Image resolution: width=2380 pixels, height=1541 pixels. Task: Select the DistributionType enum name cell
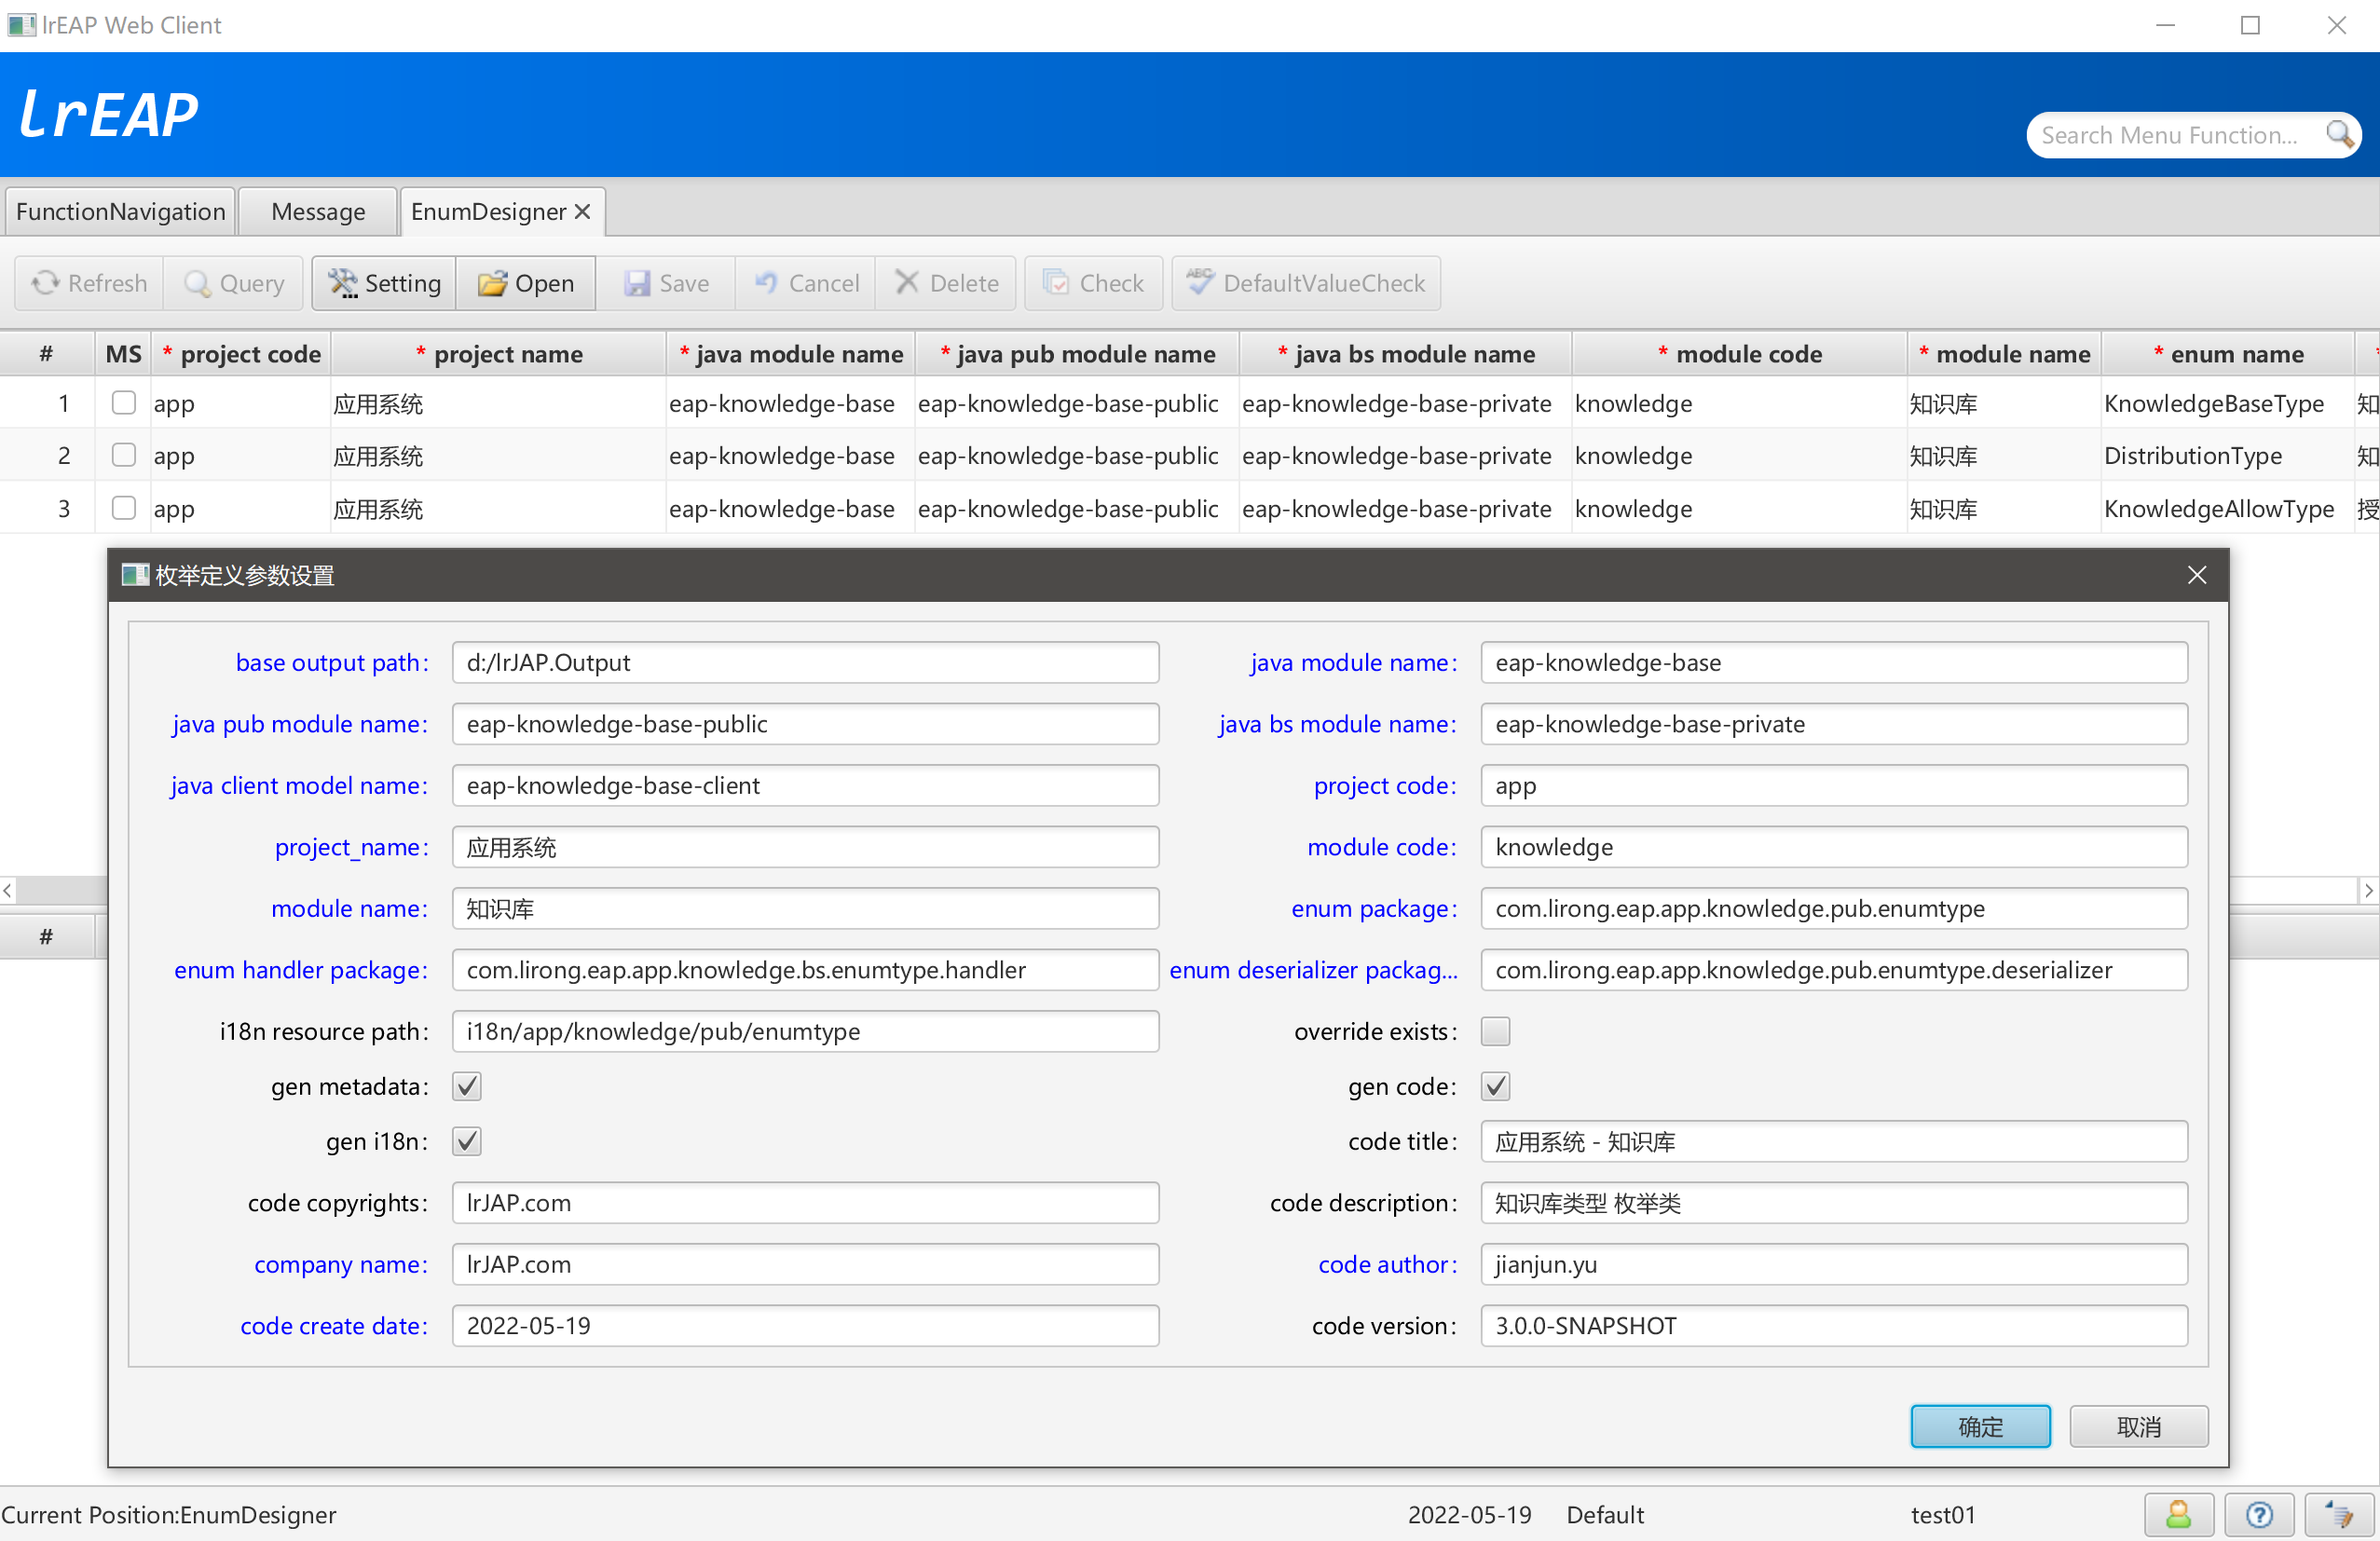coord(2226,456)
